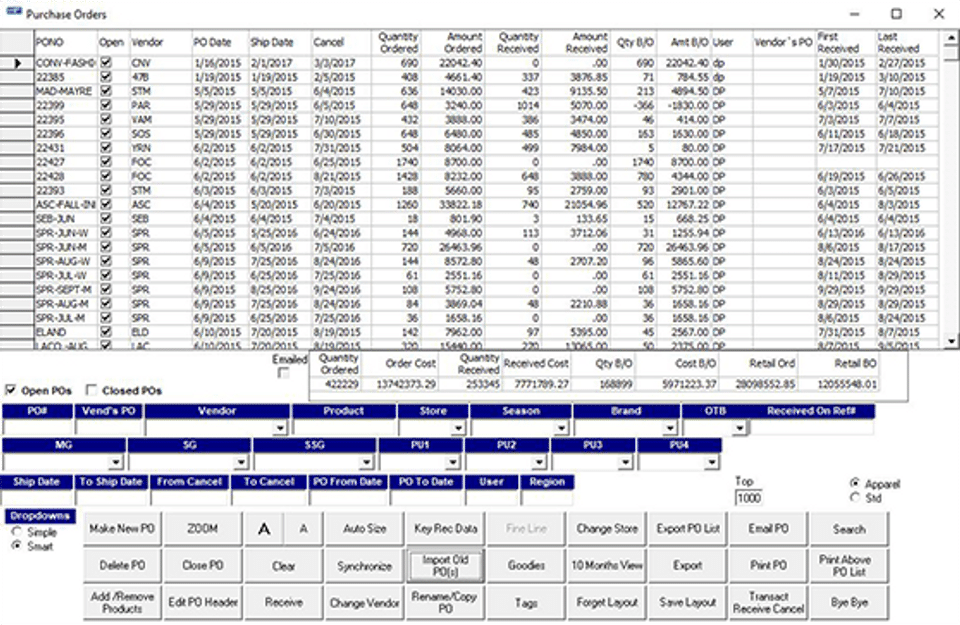Select the Apparel radio option
The image size is (960, 625).
pos(855,483)
